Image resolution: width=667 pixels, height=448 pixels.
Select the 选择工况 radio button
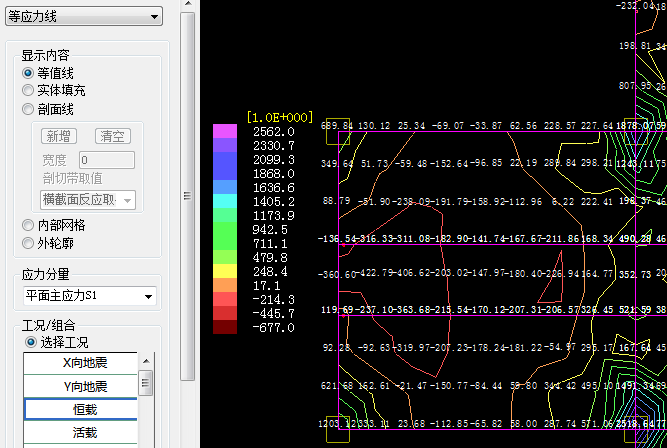[31, 342]
